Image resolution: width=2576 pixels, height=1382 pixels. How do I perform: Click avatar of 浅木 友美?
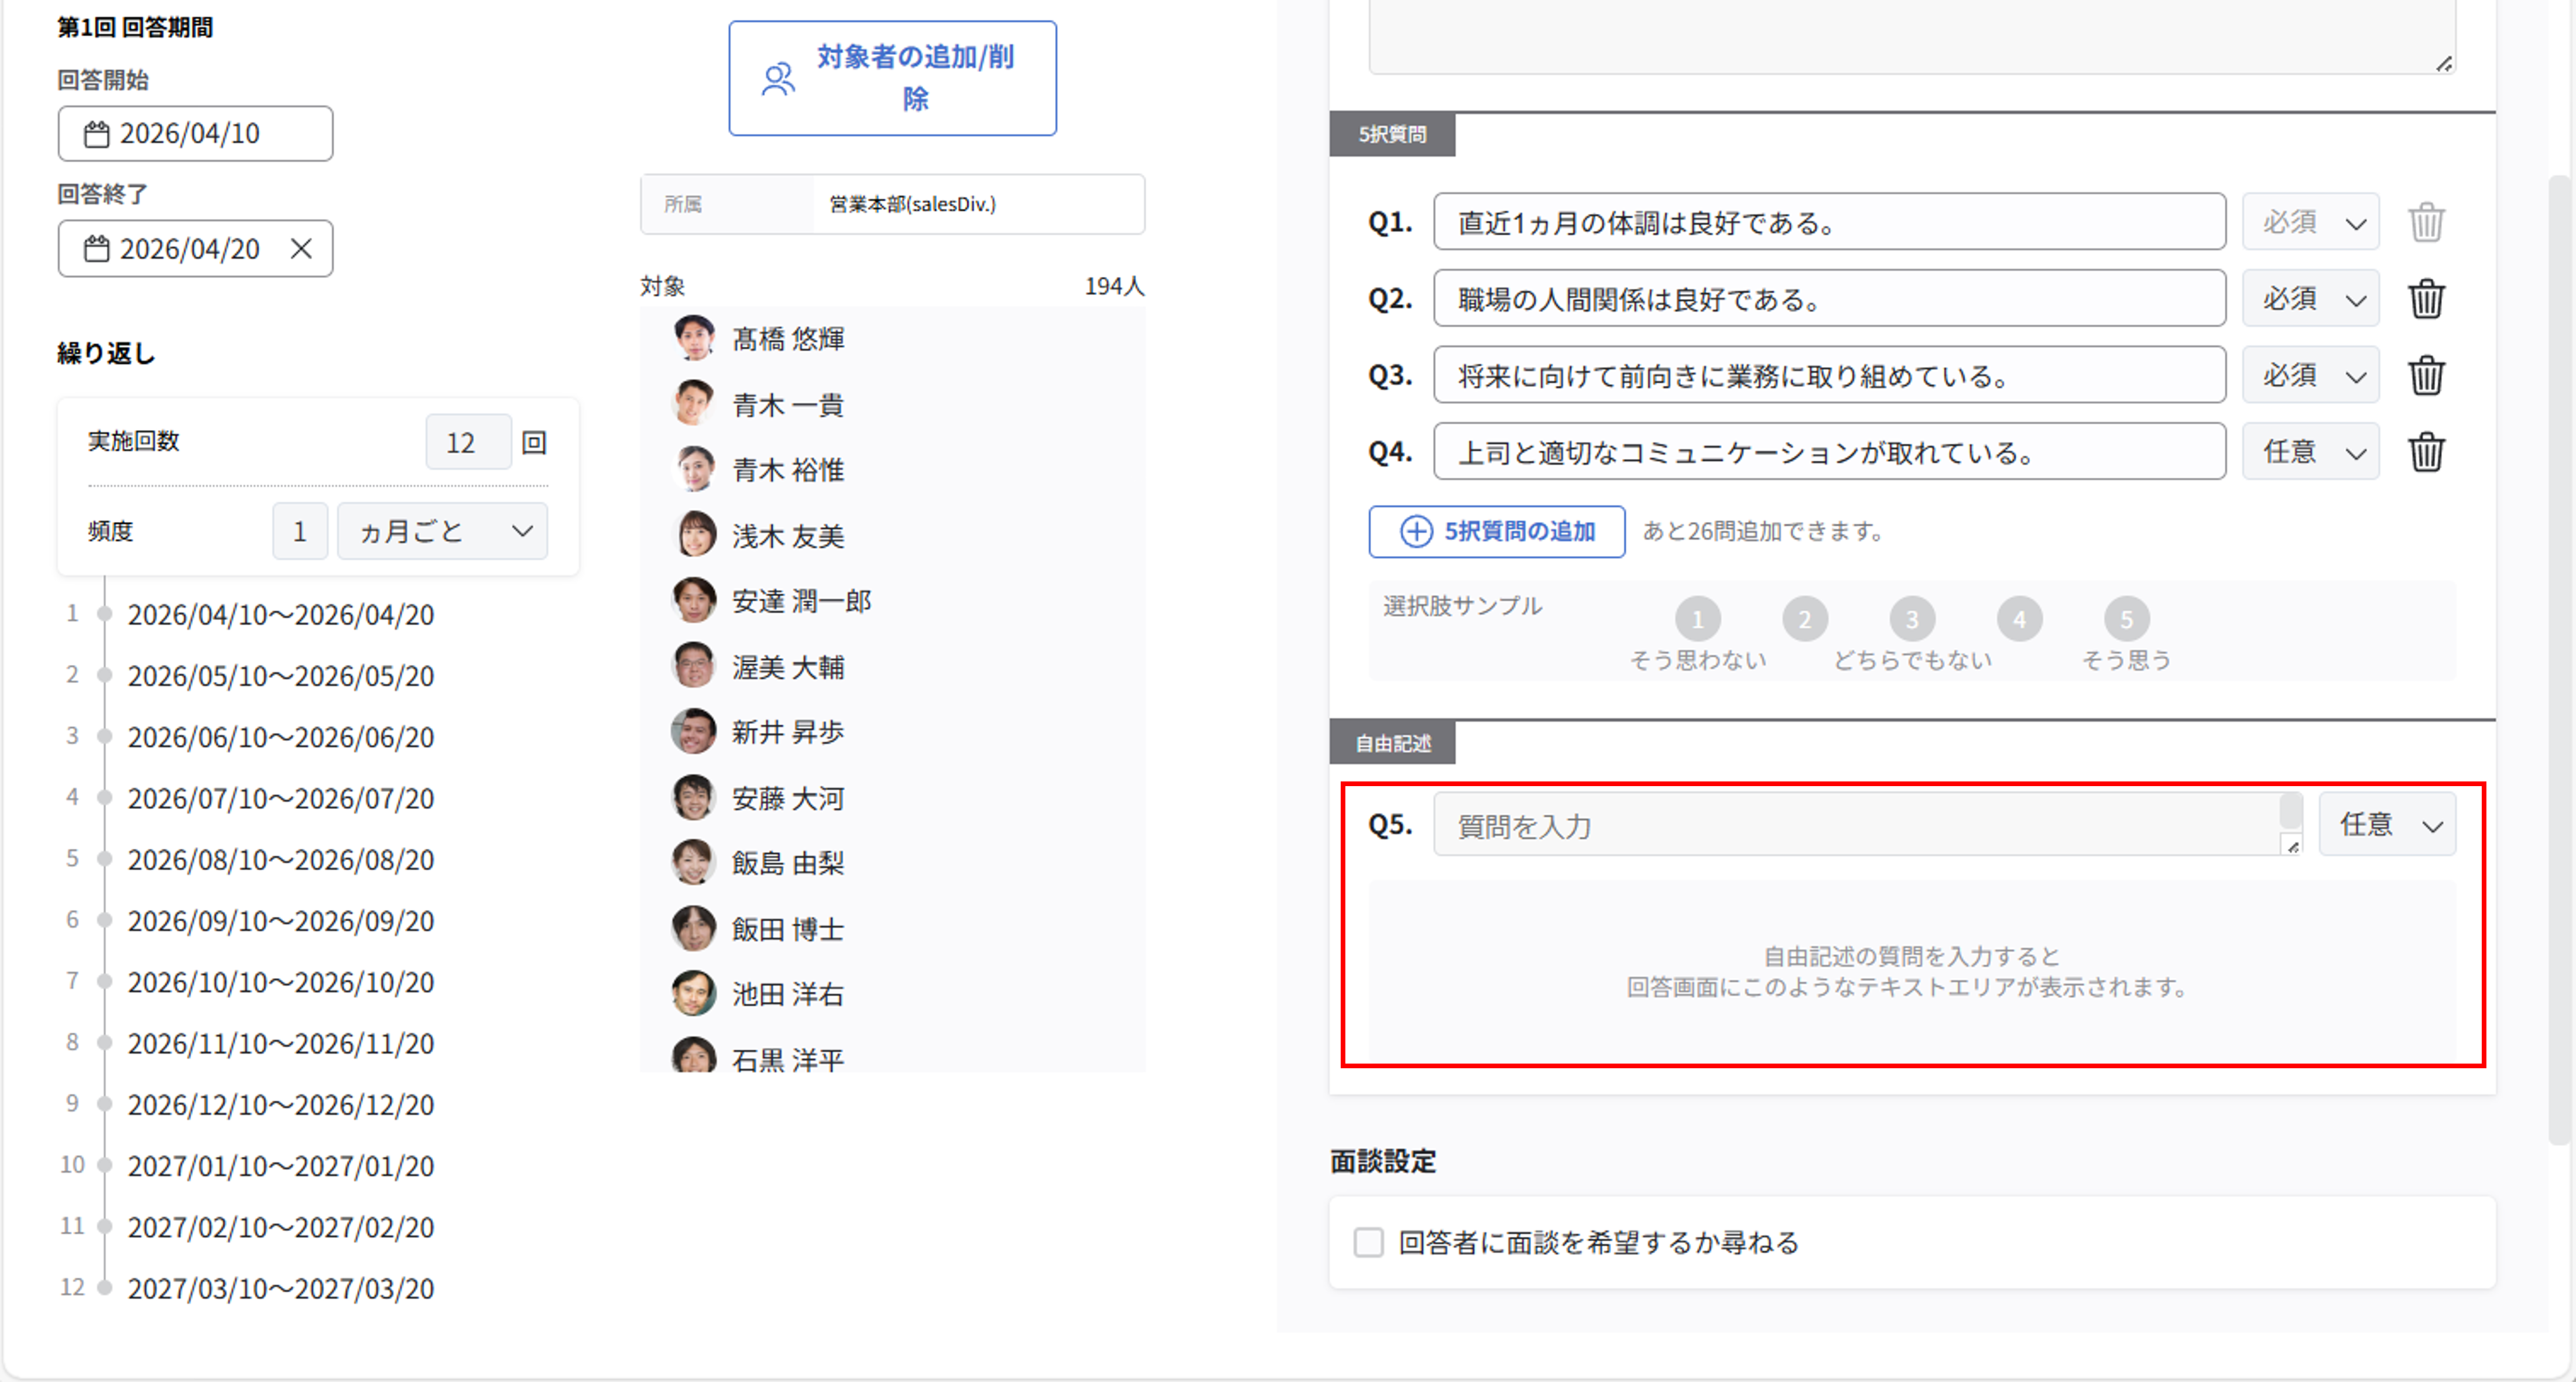[693, 535]
